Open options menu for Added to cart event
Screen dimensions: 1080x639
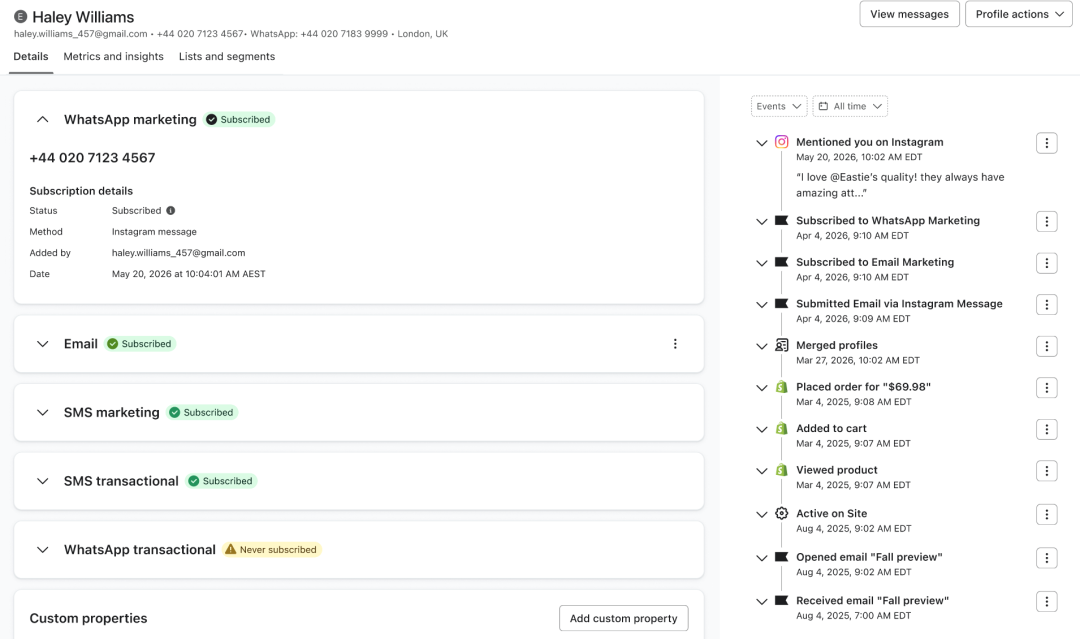[x=1046, y=430]
